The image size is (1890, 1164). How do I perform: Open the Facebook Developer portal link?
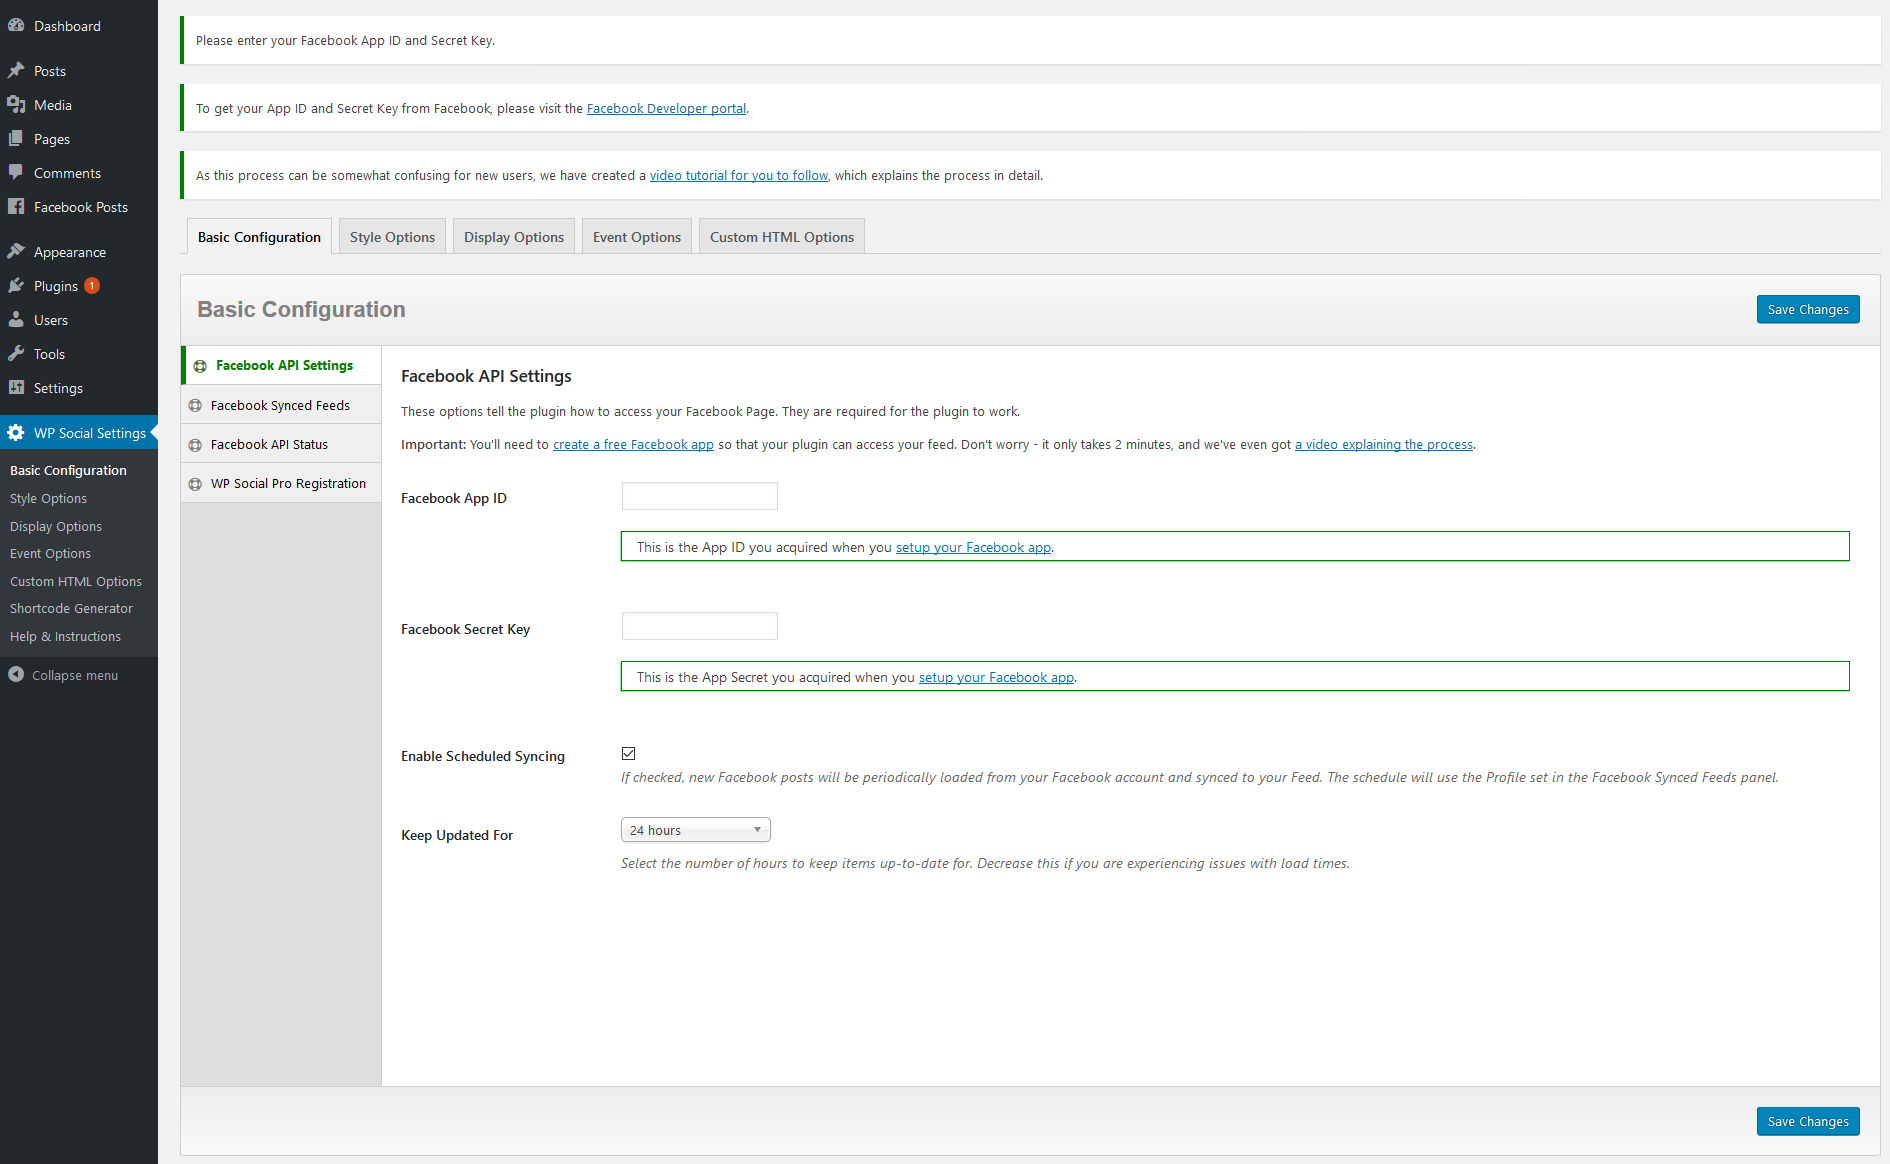pos(666,109)
